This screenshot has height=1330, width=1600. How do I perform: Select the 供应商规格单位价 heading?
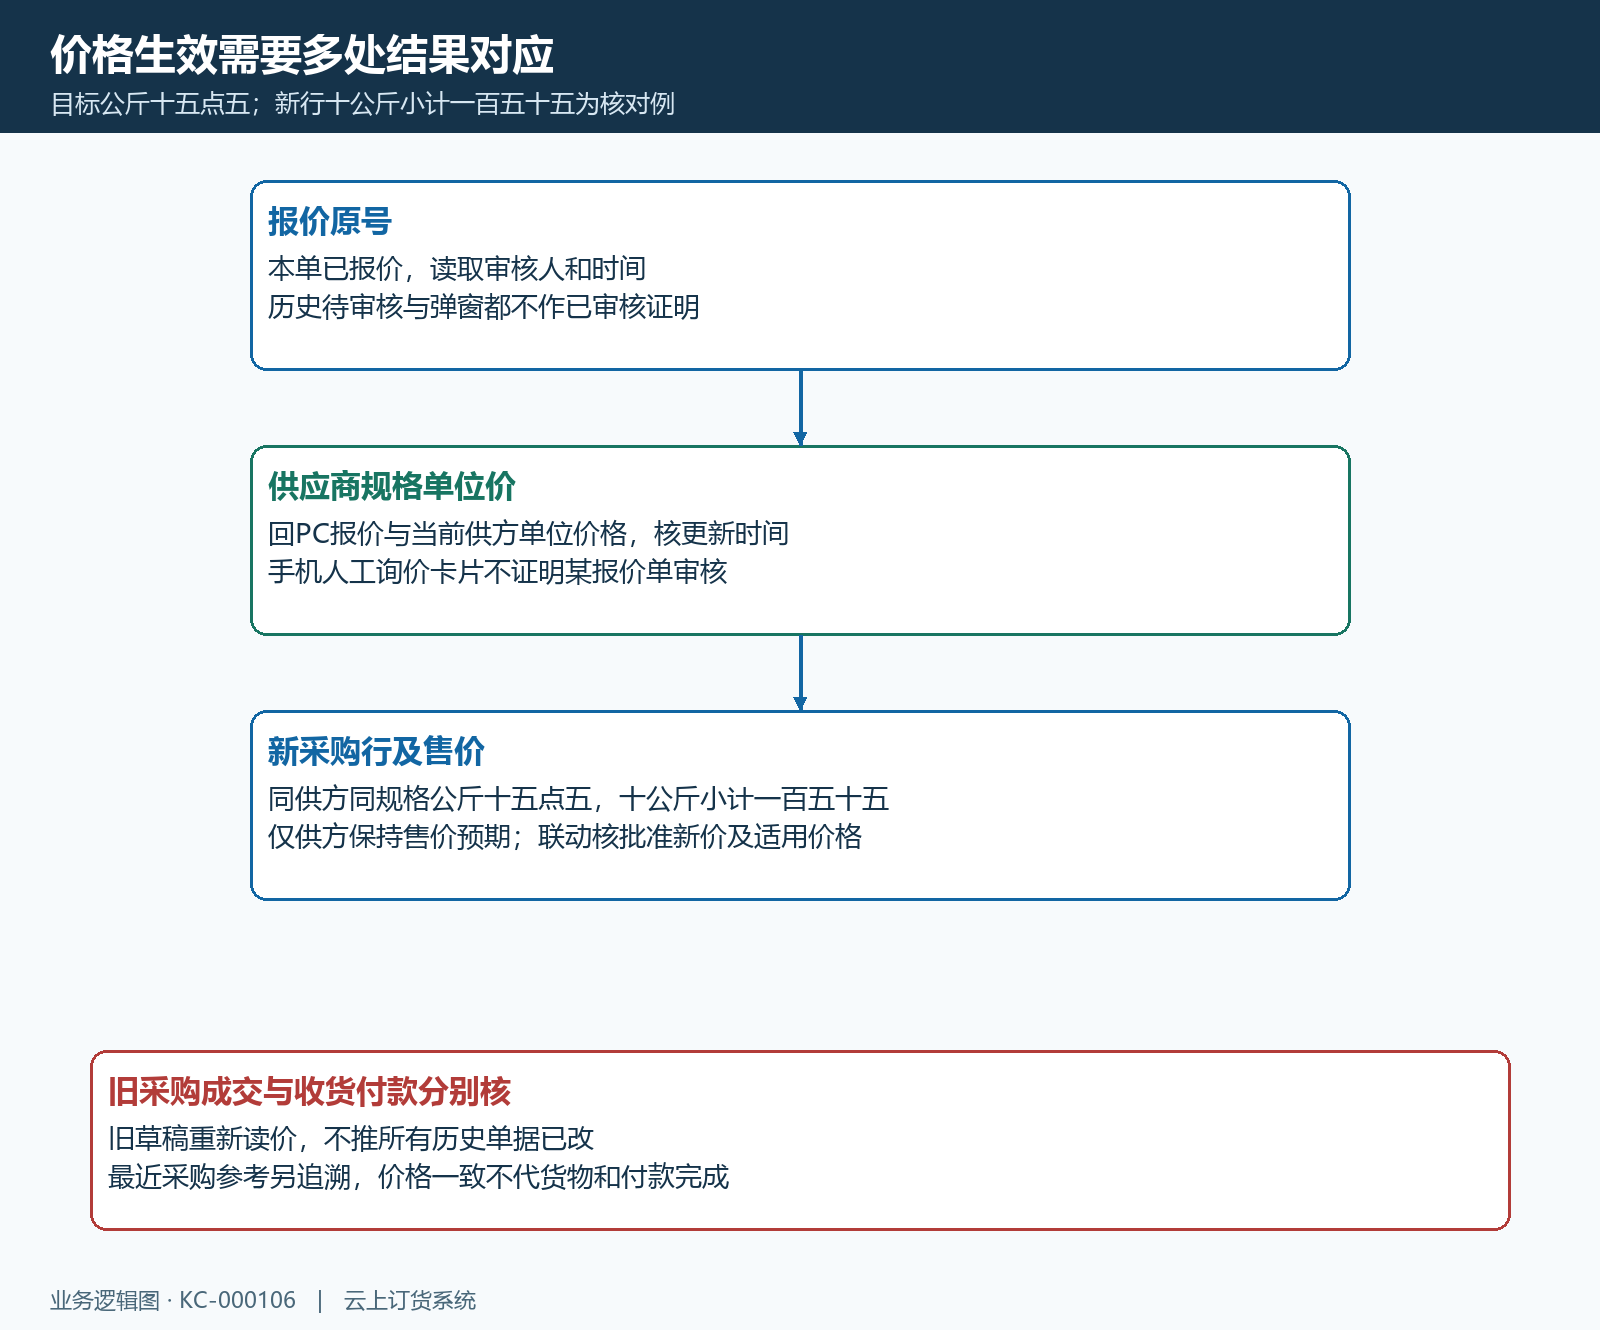391,486
